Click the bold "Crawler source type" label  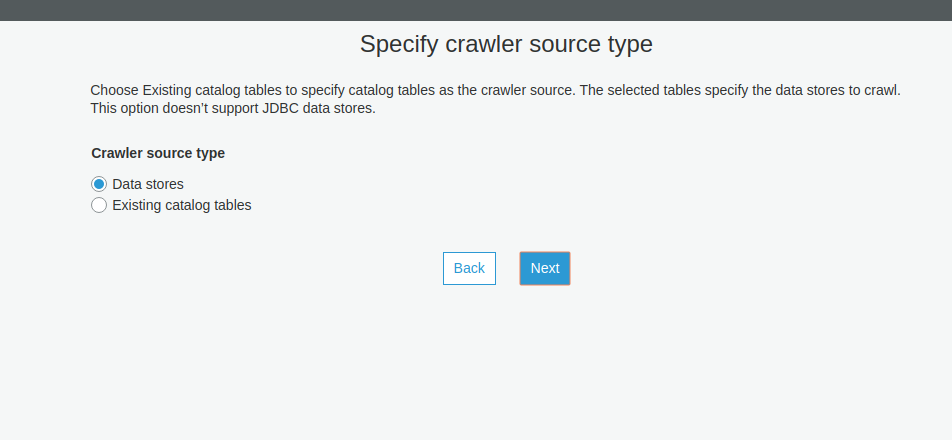coord(158,153)
